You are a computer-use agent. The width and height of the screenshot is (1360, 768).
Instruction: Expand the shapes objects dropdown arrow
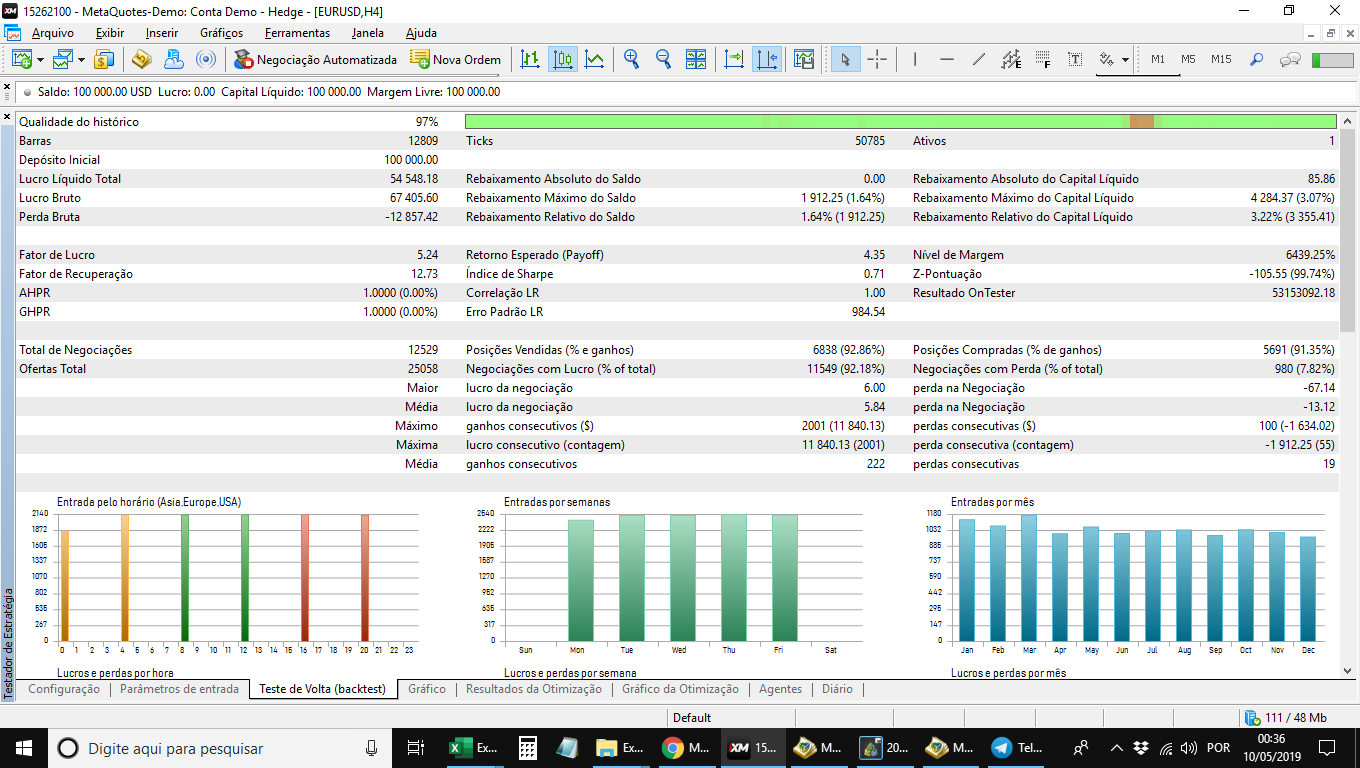coord(1125,60)
